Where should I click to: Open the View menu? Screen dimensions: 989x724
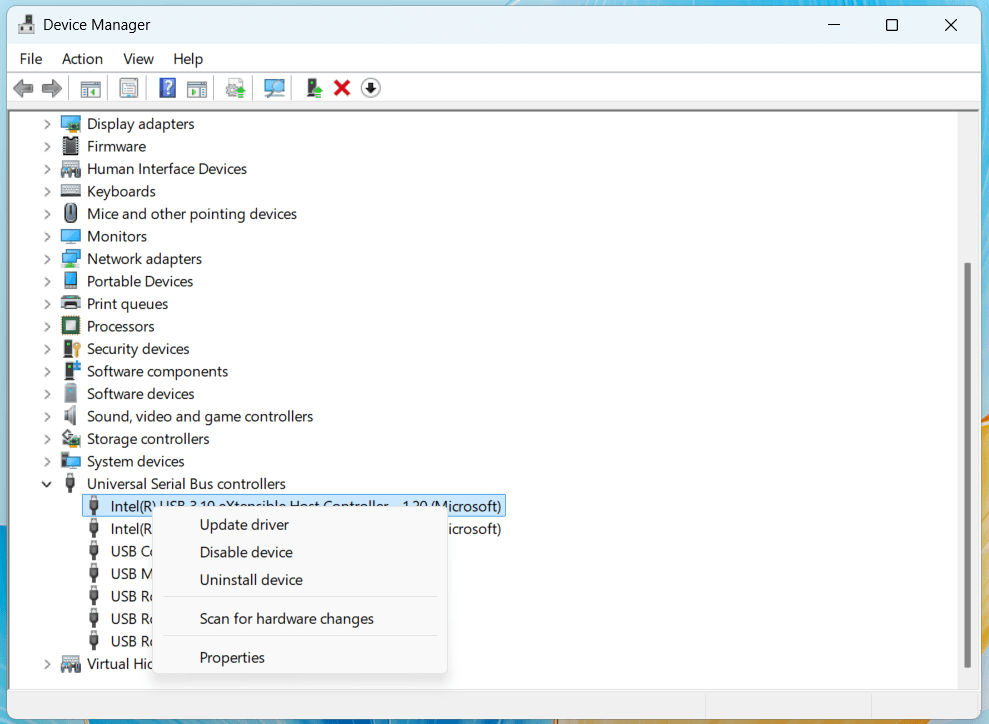point(138,59)
